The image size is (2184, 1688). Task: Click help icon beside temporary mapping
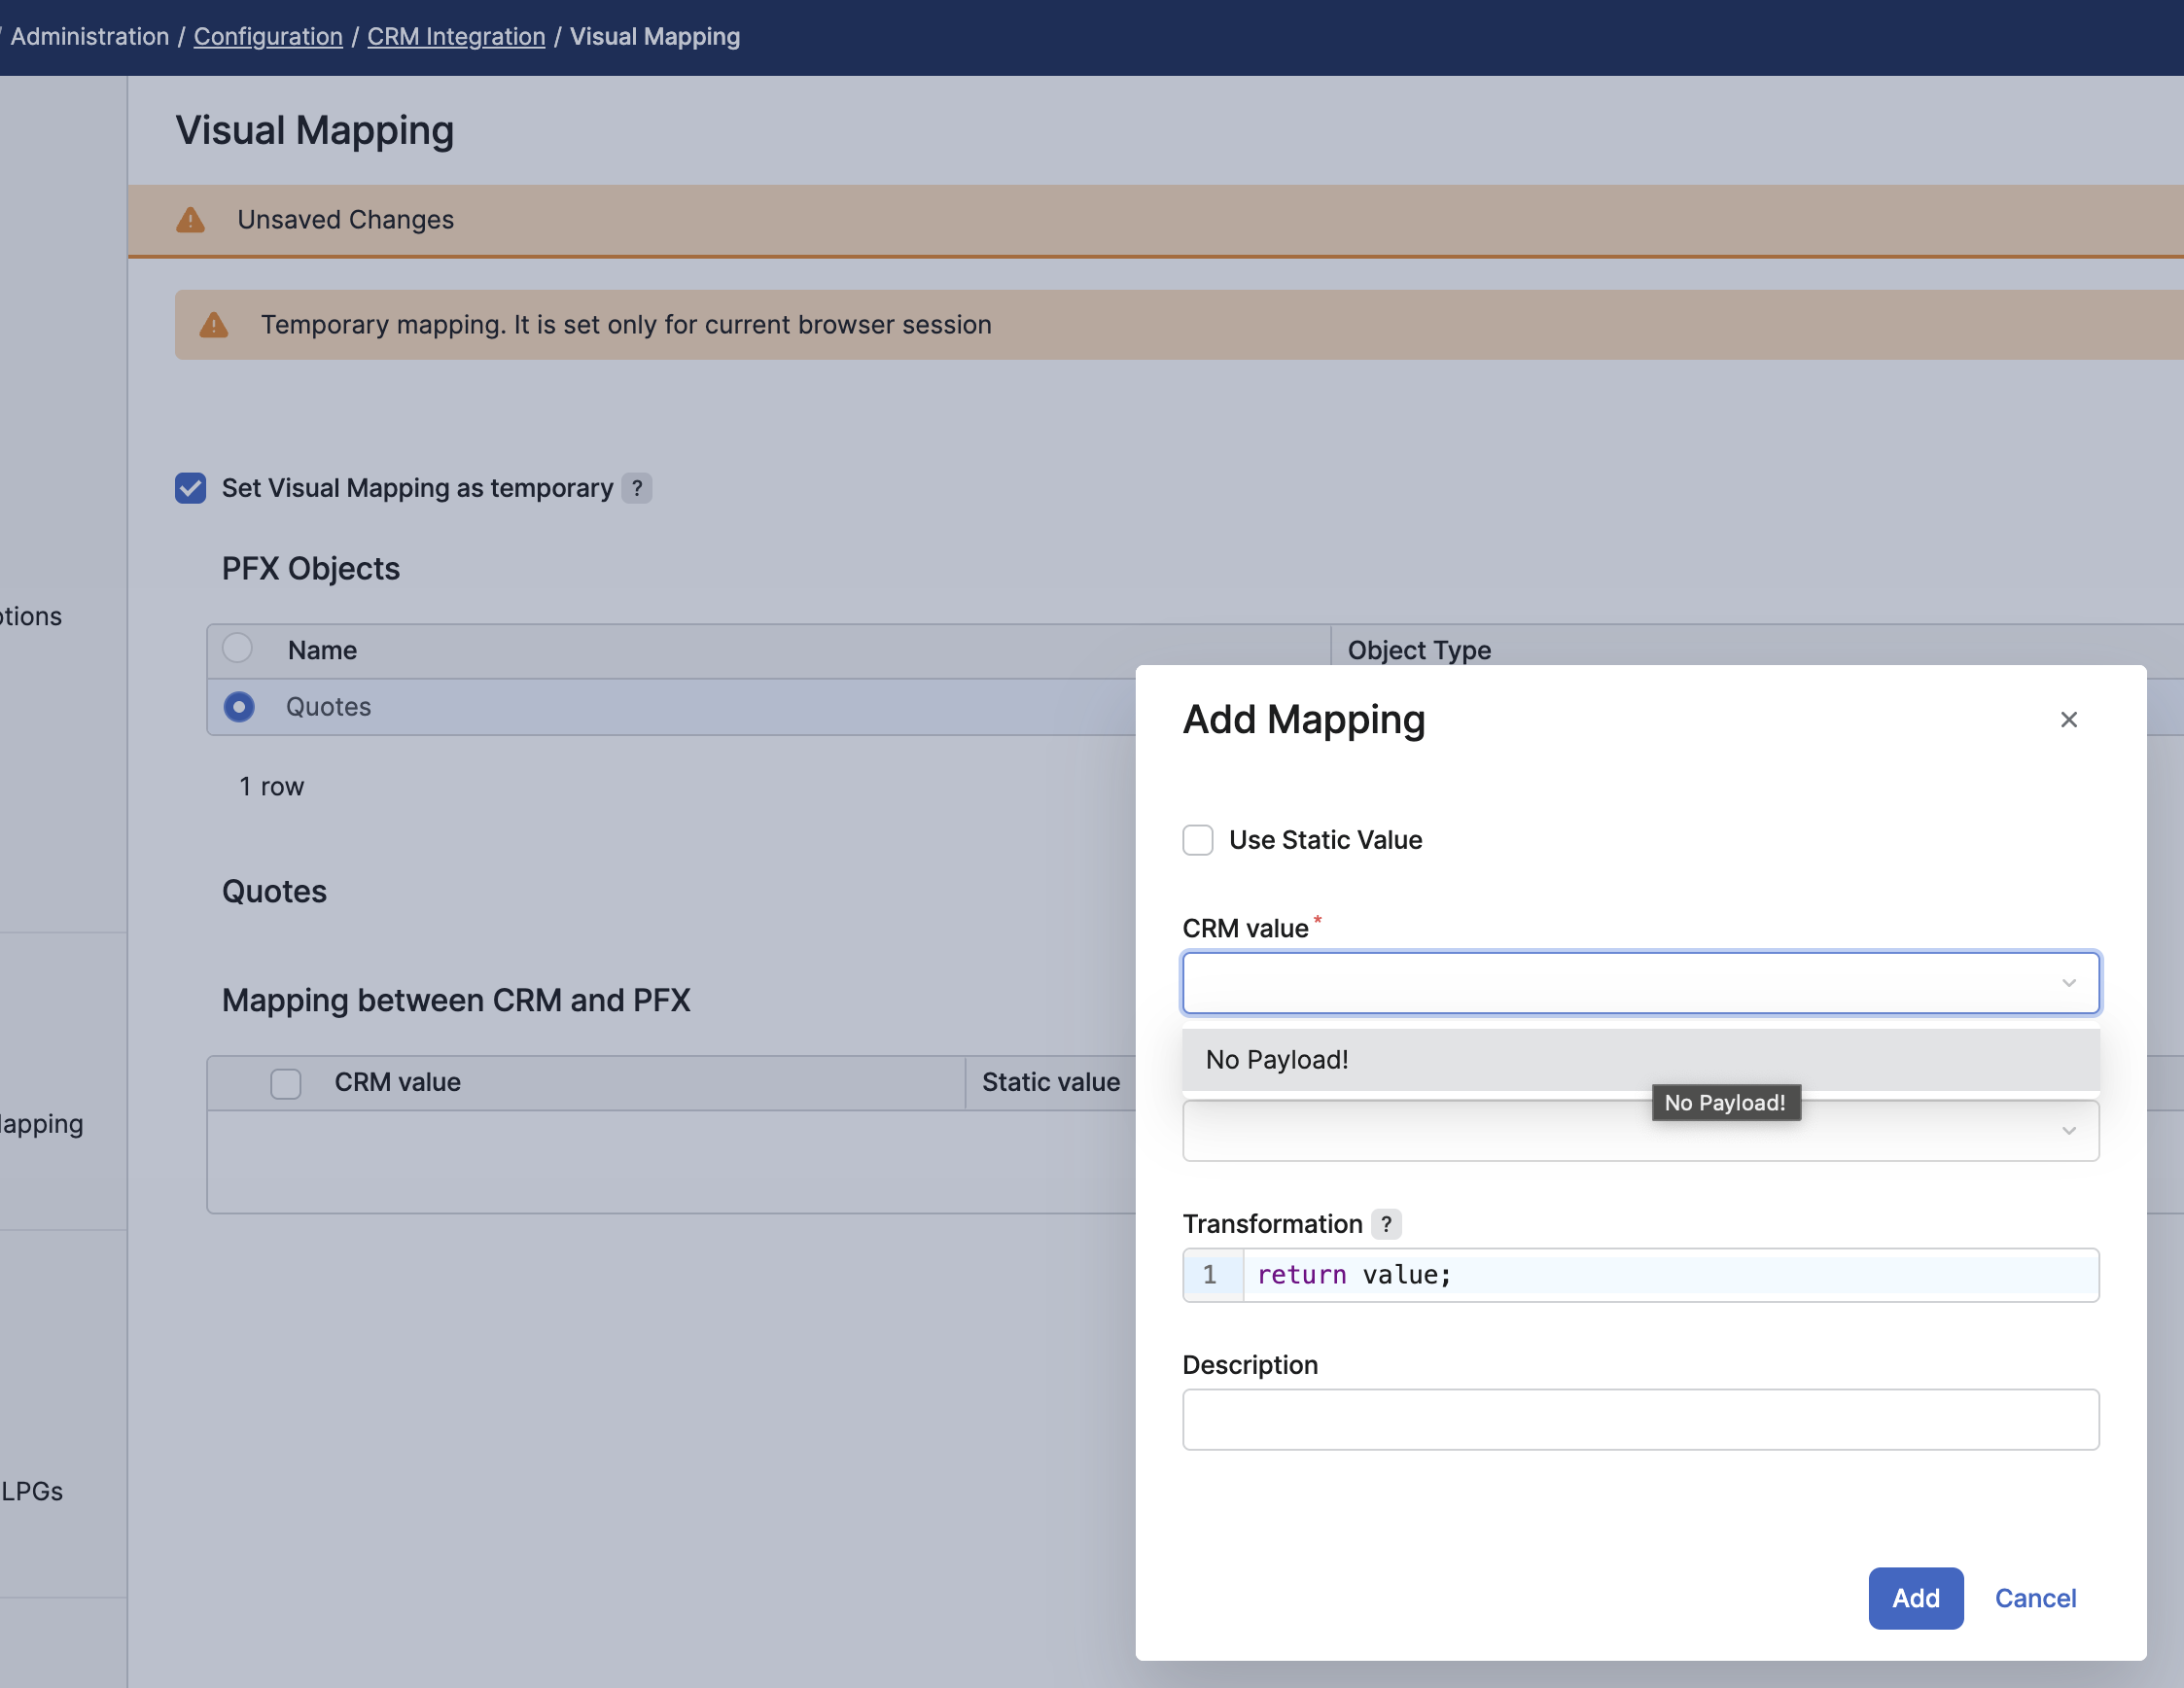pyautogui.click(x=637, y=488)
